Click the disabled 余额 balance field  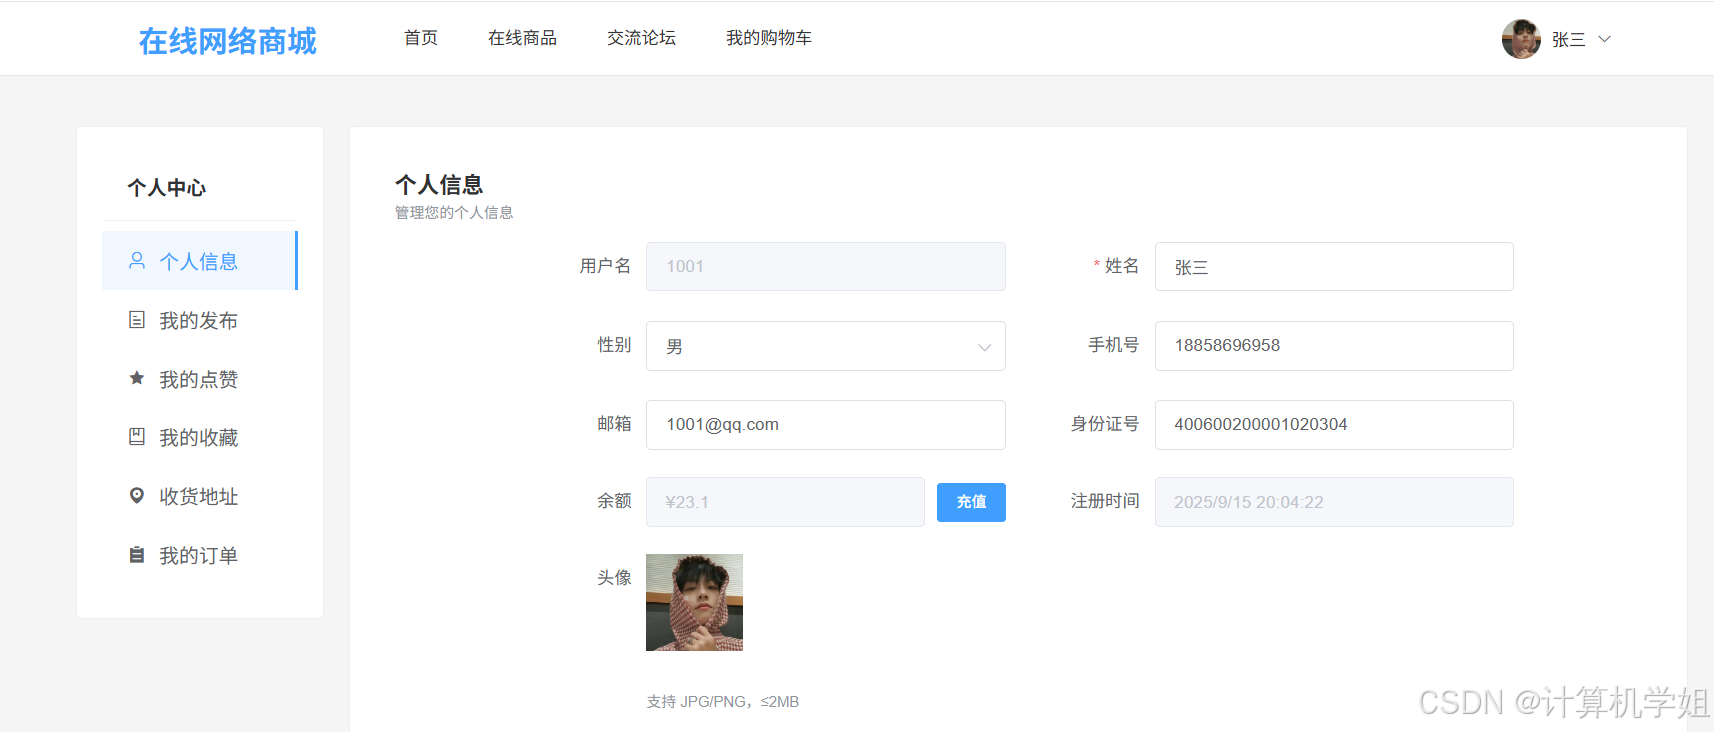(x=785, y=502)
